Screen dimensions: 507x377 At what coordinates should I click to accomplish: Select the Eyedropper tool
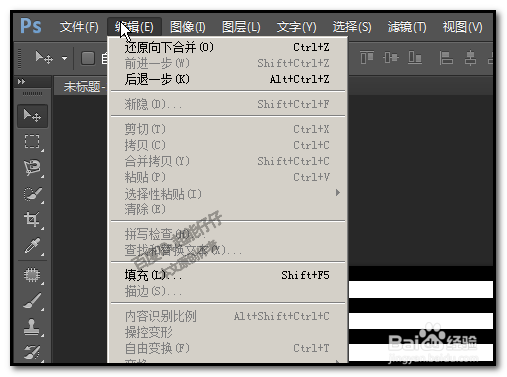(32, 246)
